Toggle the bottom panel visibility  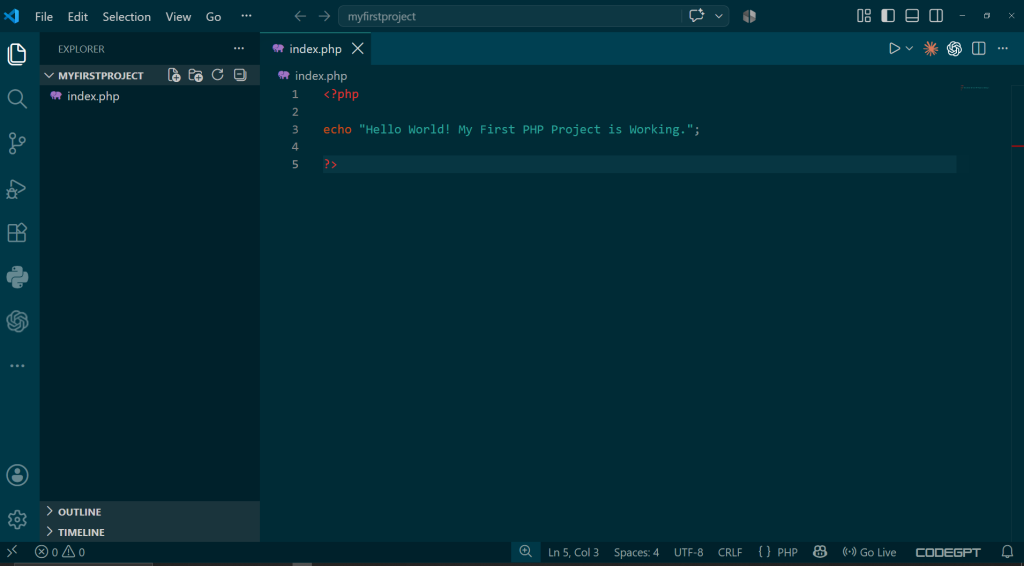pyautogui.click(x=912, y=16)
